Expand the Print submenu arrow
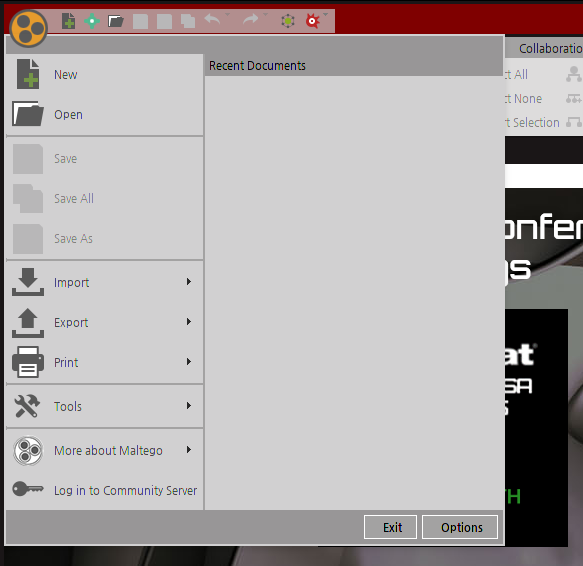The image size is (583, 566). [x=189, y=361]
